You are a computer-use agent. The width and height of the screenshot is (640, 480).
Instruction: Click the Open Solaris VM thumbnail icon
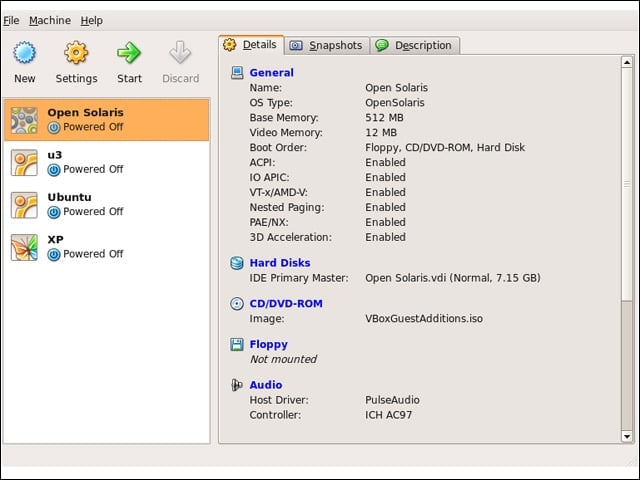pyautogui.click(x=24, y=120)
